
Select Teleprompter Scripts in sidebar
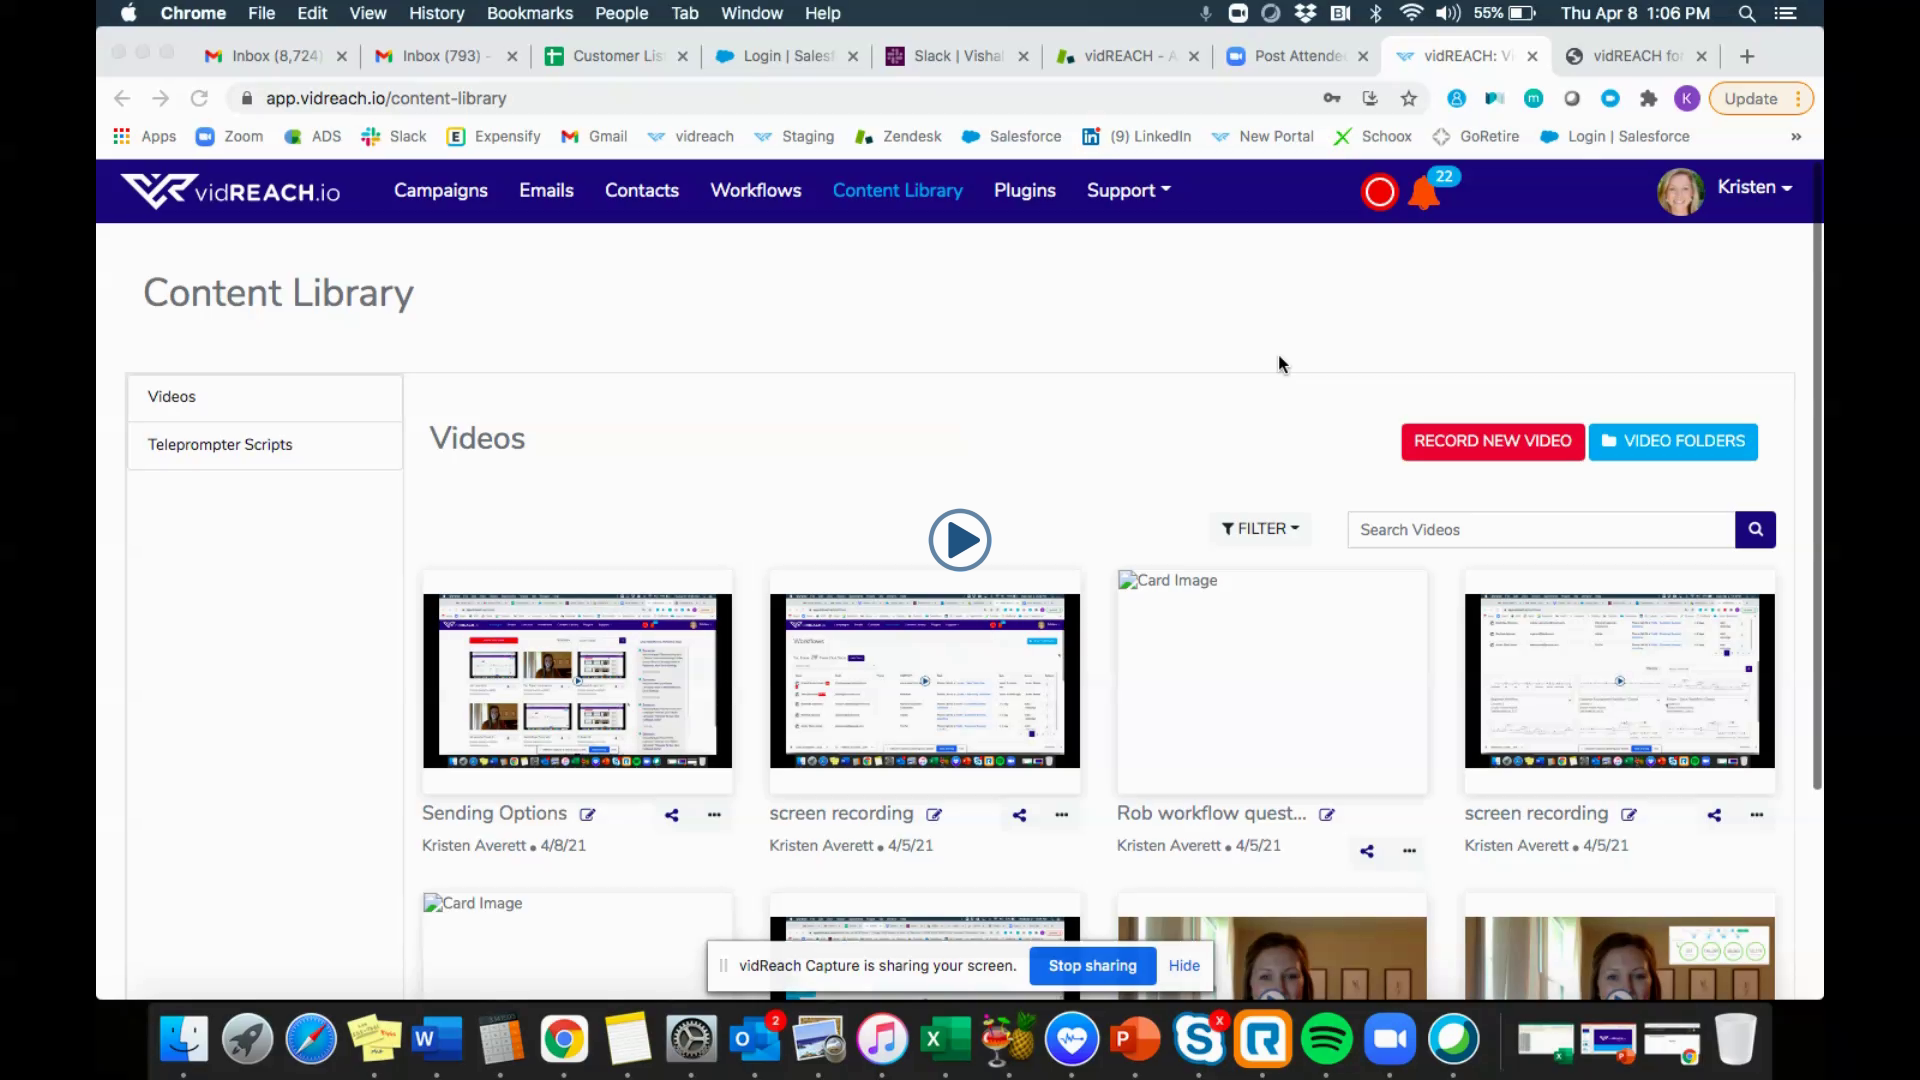tap(220, 444)
